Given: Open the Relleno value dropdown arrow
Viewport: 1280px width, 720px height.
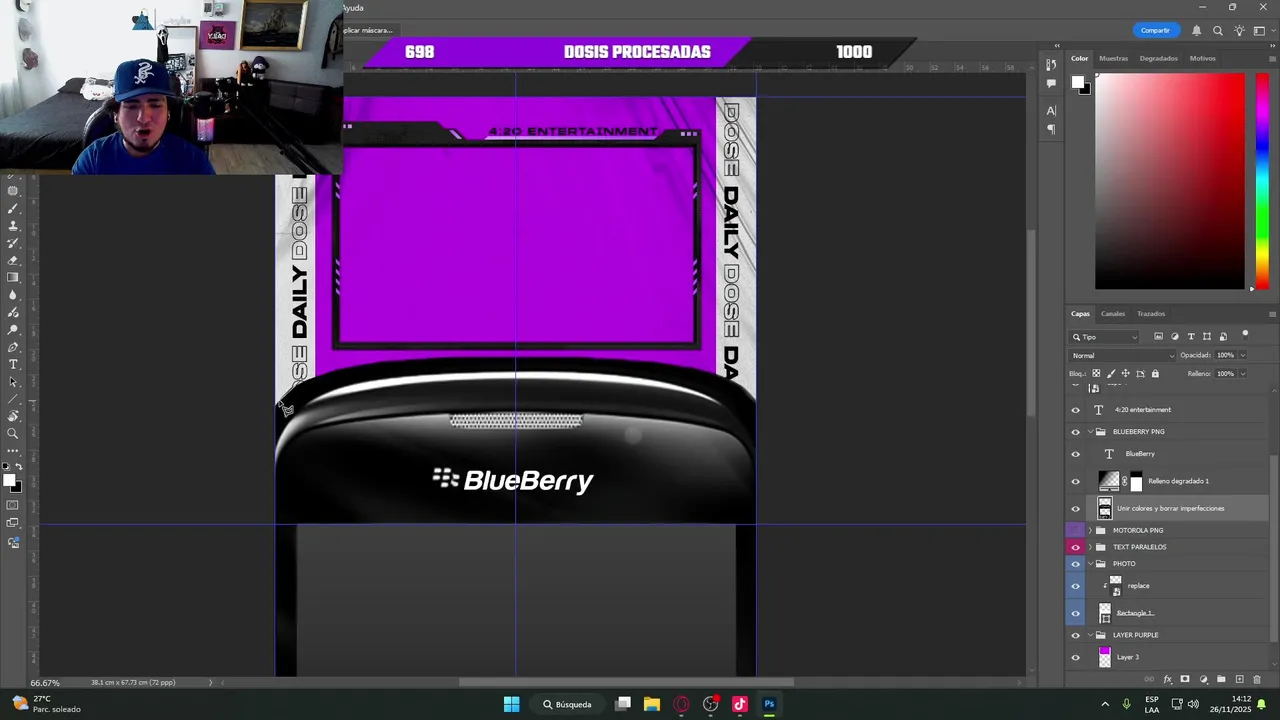Looking at the screenshot, I should click(x=1243, y=374).
